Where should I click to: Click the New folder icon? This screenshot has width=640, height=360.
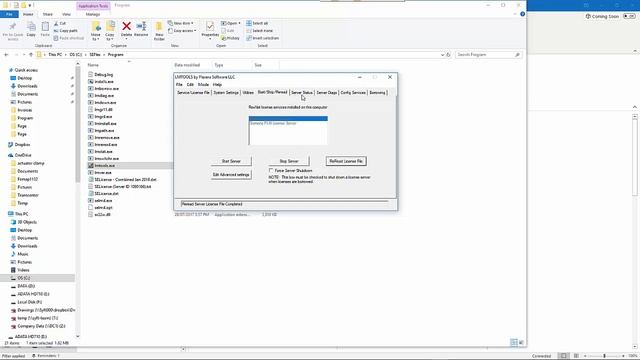(159, 27)
